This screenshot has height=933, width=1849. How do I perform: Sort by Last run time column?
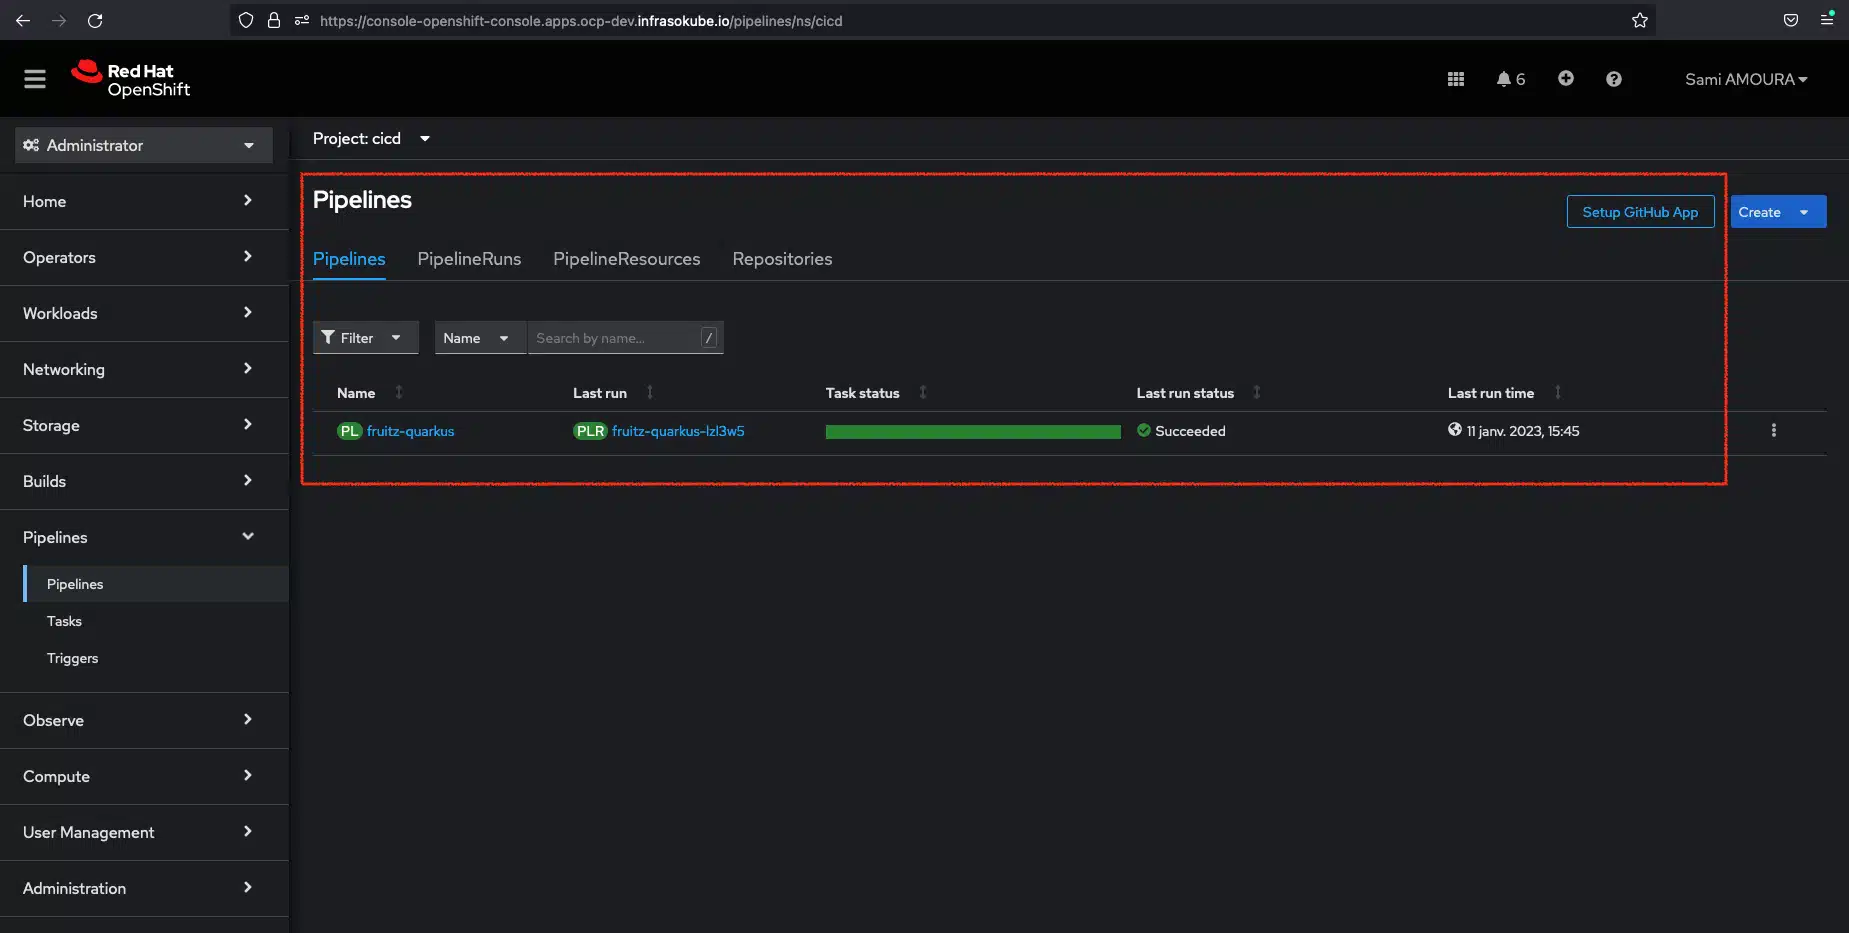click(1558, 392)
